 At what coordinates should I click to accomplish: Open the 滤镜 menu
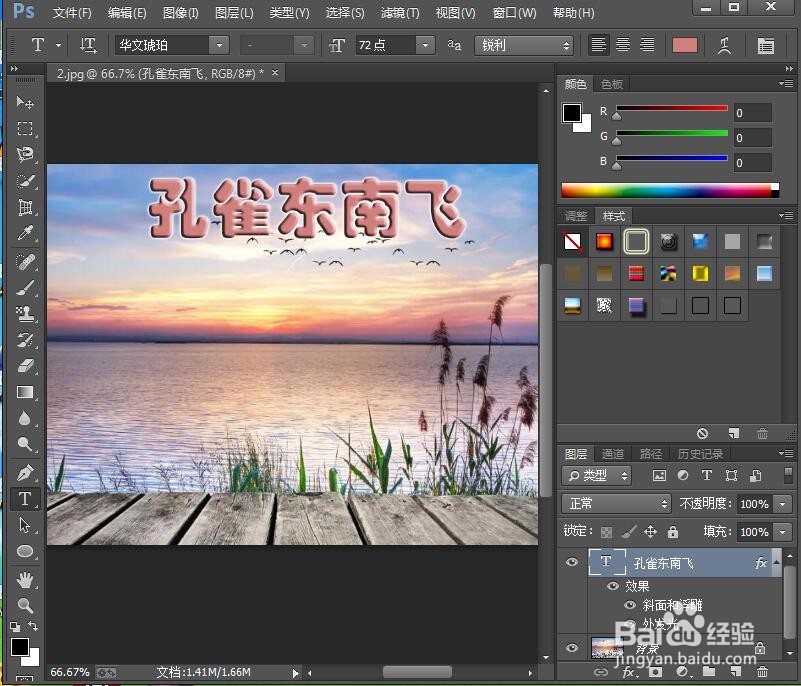point(399,12)
